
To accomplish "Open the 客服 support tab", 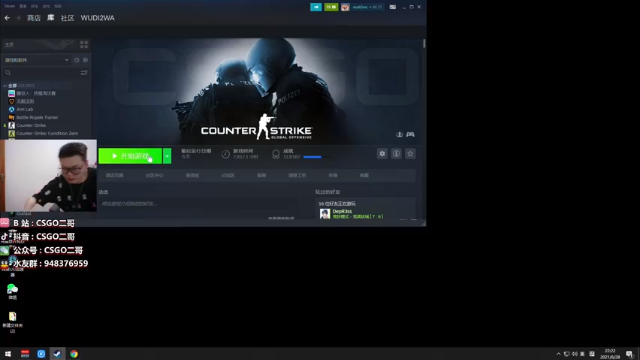I will point(364,175).
